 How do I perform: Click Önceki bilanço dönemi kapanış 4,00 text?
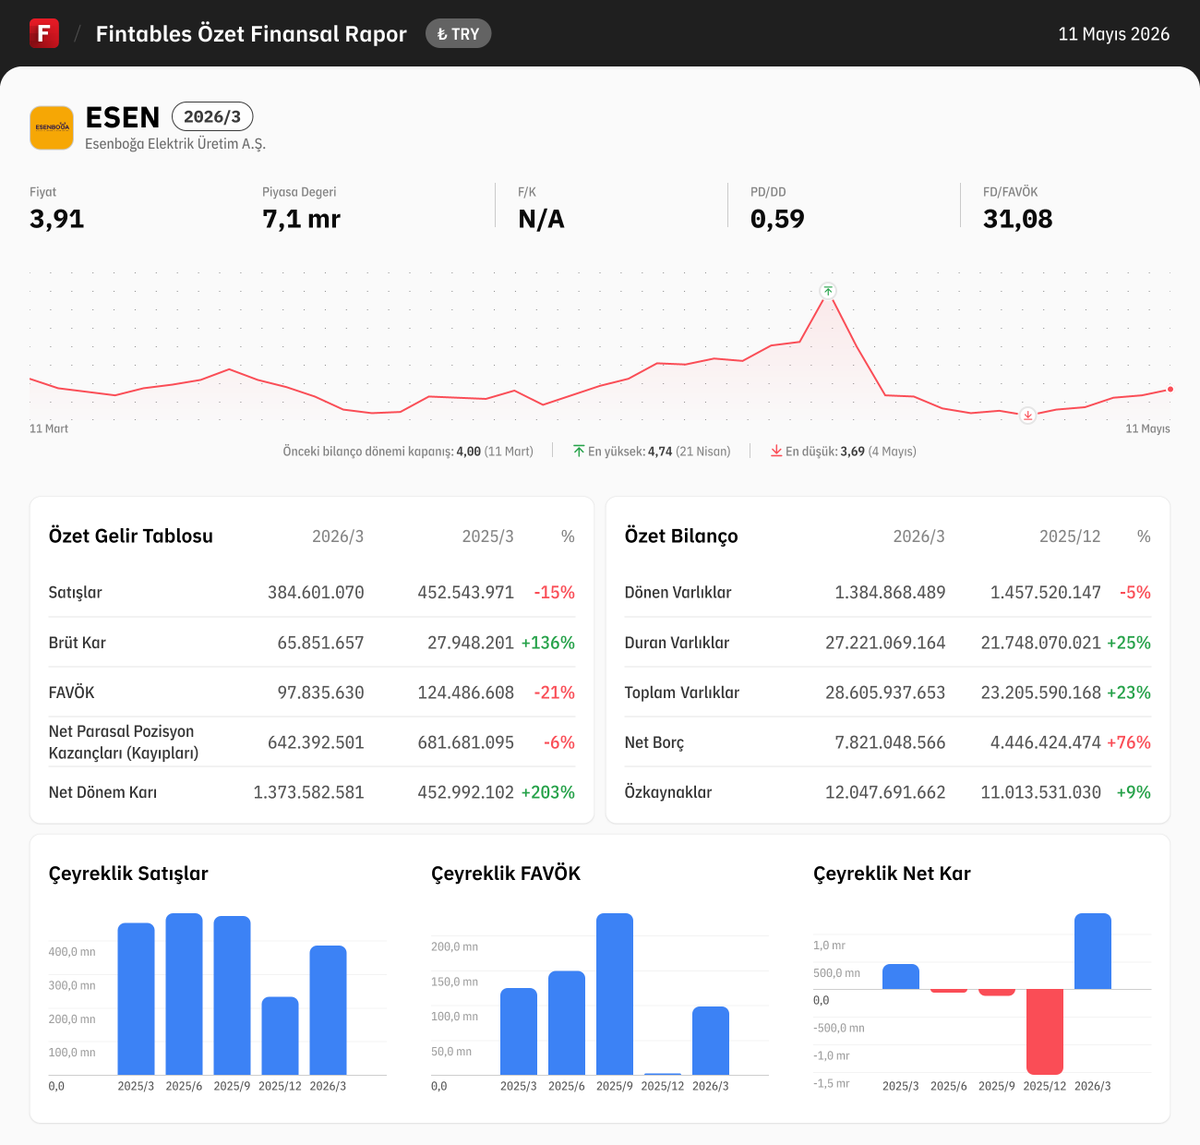tap(408, 451)
